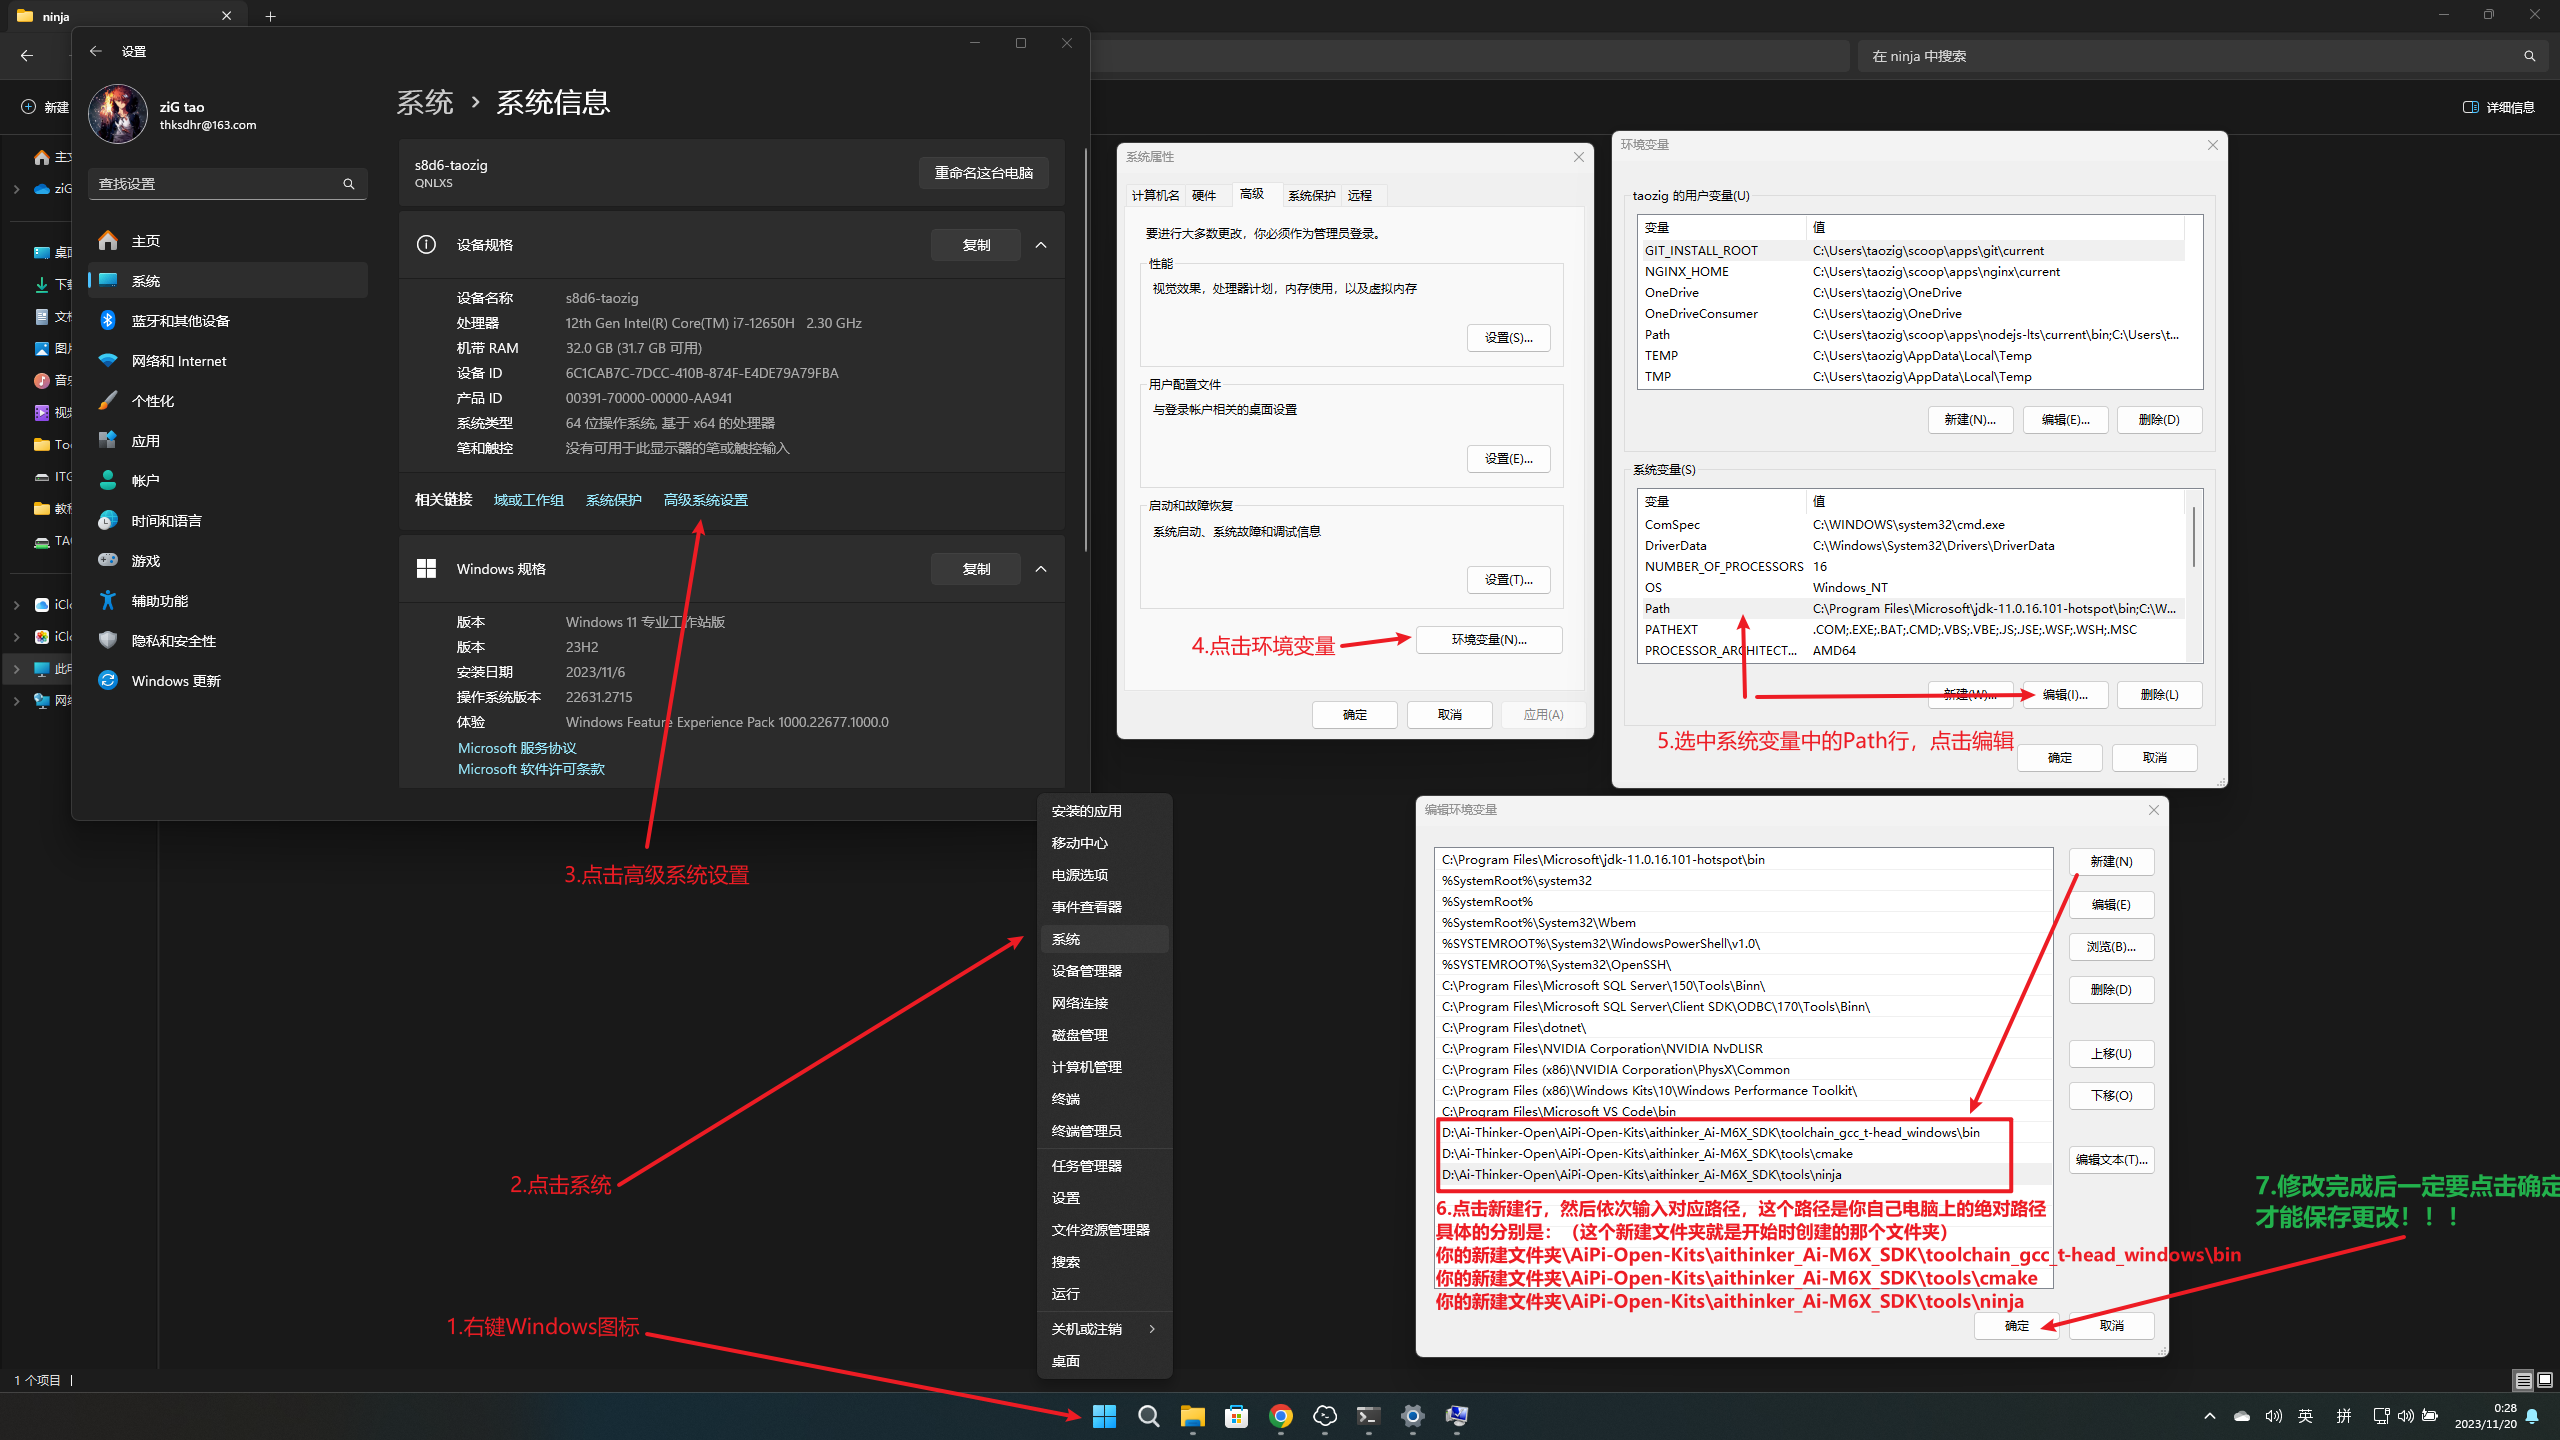Screen dimensions: 2560x1440
Task: Click the 高级系统设置 link
Action: 706,500
